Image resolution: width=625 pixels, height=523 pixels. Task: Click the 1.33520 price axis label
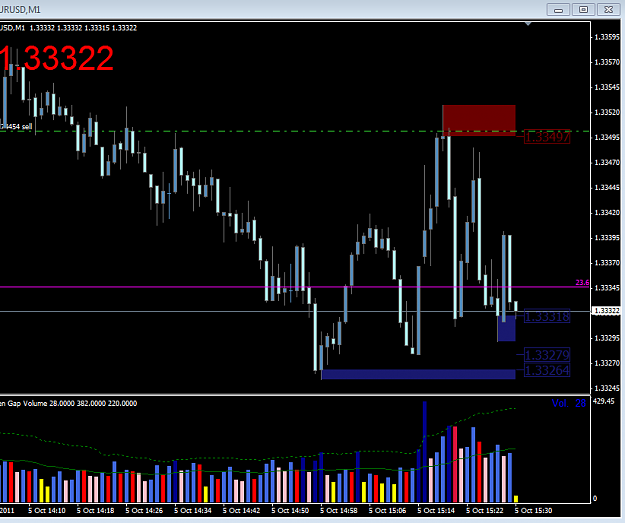pyautogui.click(x=607, y=112)
